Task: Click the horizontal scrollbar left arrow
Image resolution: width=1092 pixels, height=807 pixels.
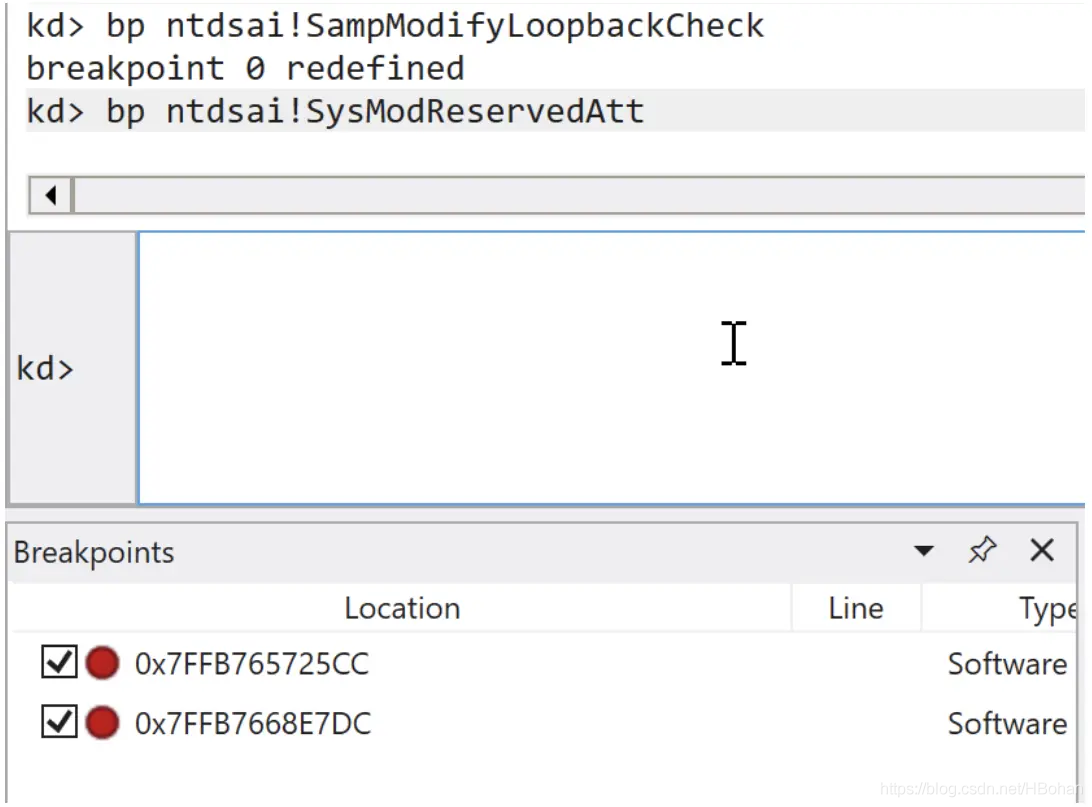Action: pyautogui.click(x=50, y=195)
